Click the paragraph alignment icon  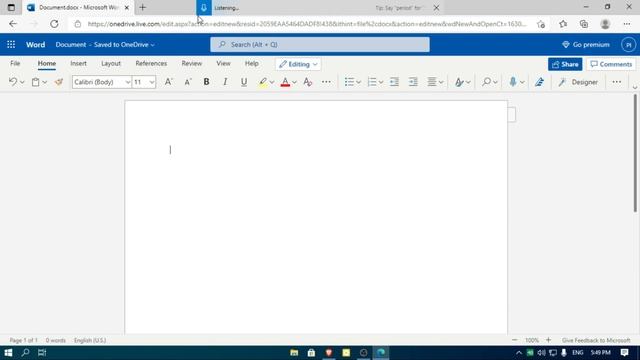pos(432,82)
